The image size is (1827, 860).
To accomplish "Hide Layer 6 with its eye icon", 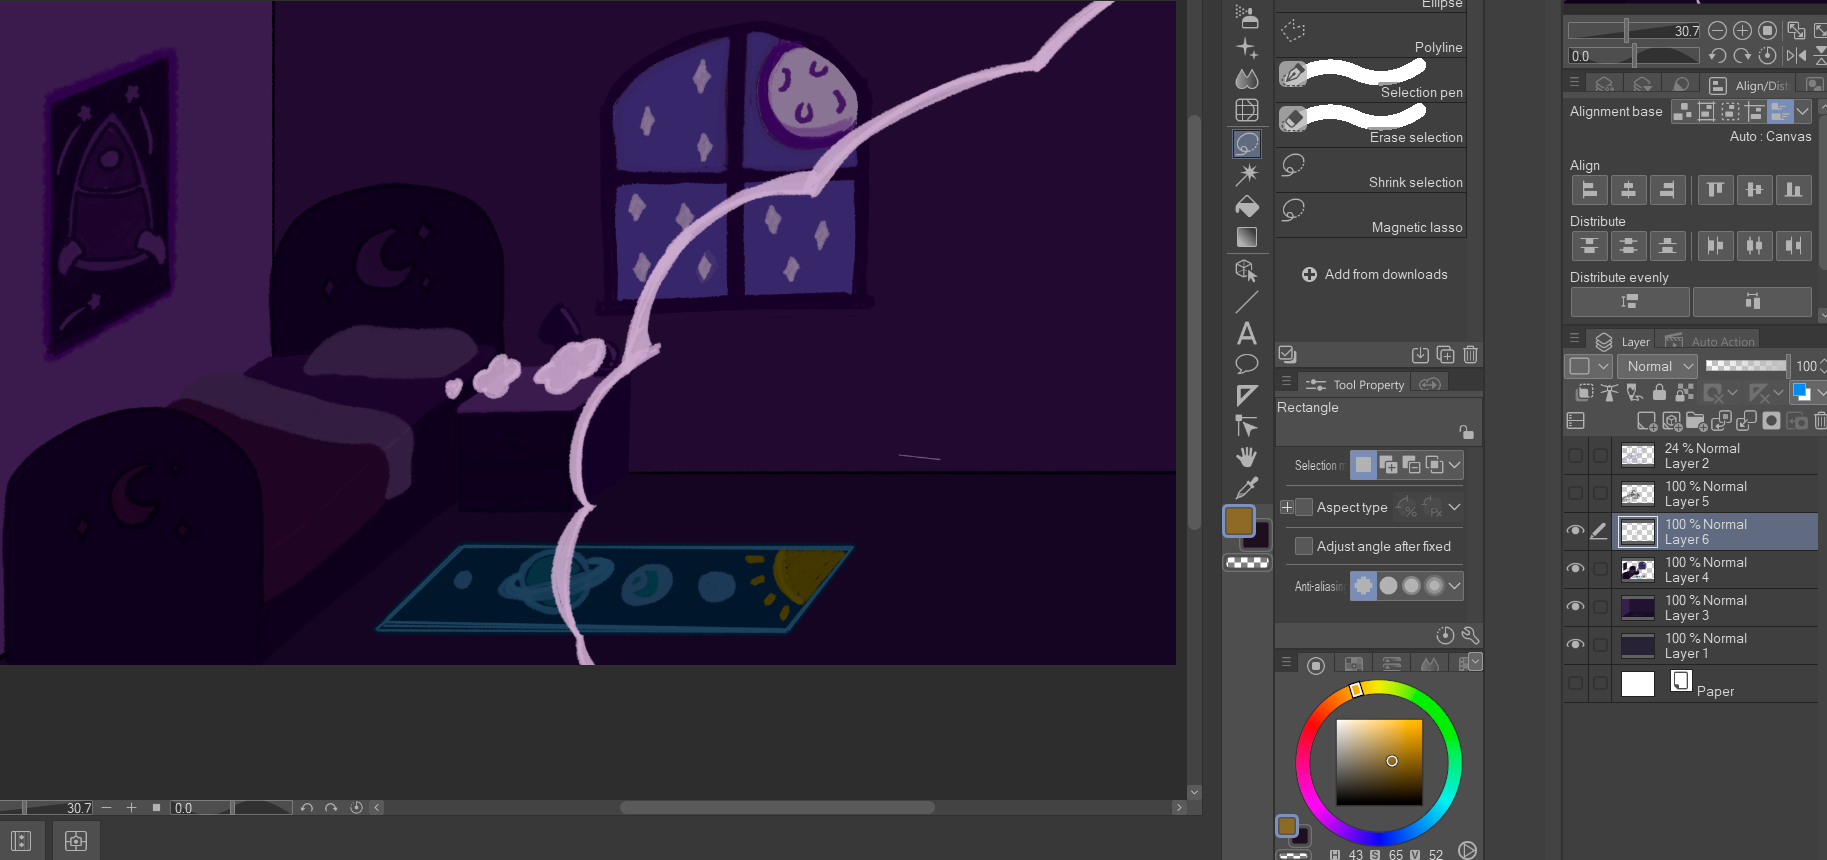I will tap(1575, 531).
